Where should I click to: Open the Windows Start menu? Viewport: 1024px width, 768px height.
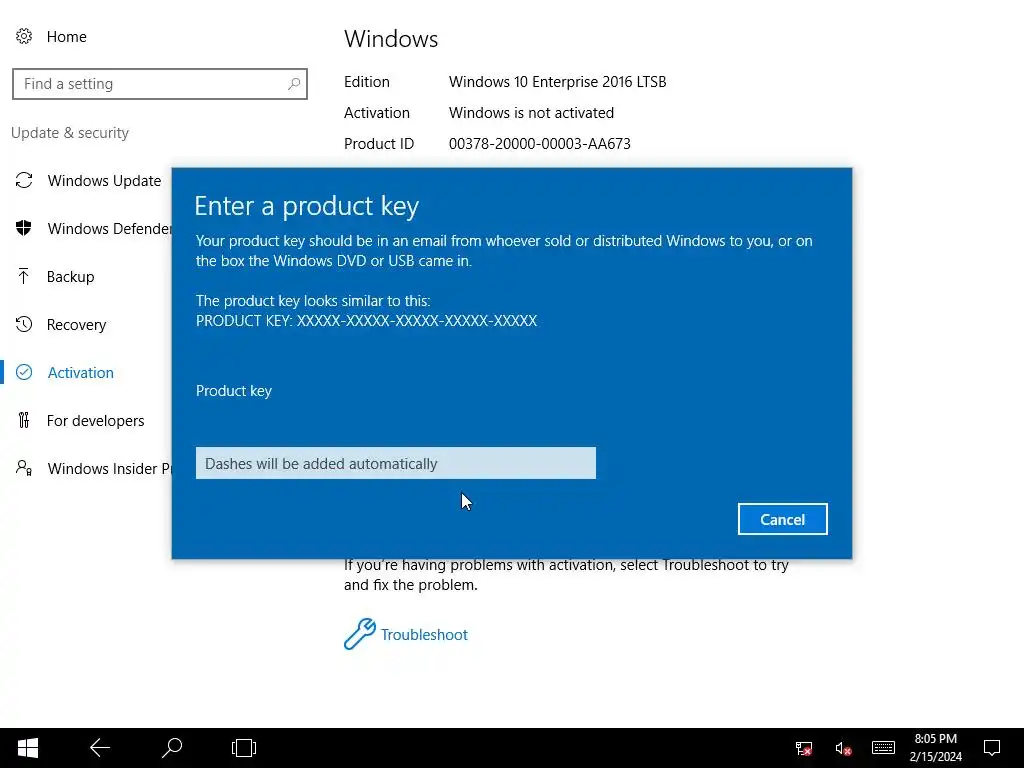coord(27,748)
